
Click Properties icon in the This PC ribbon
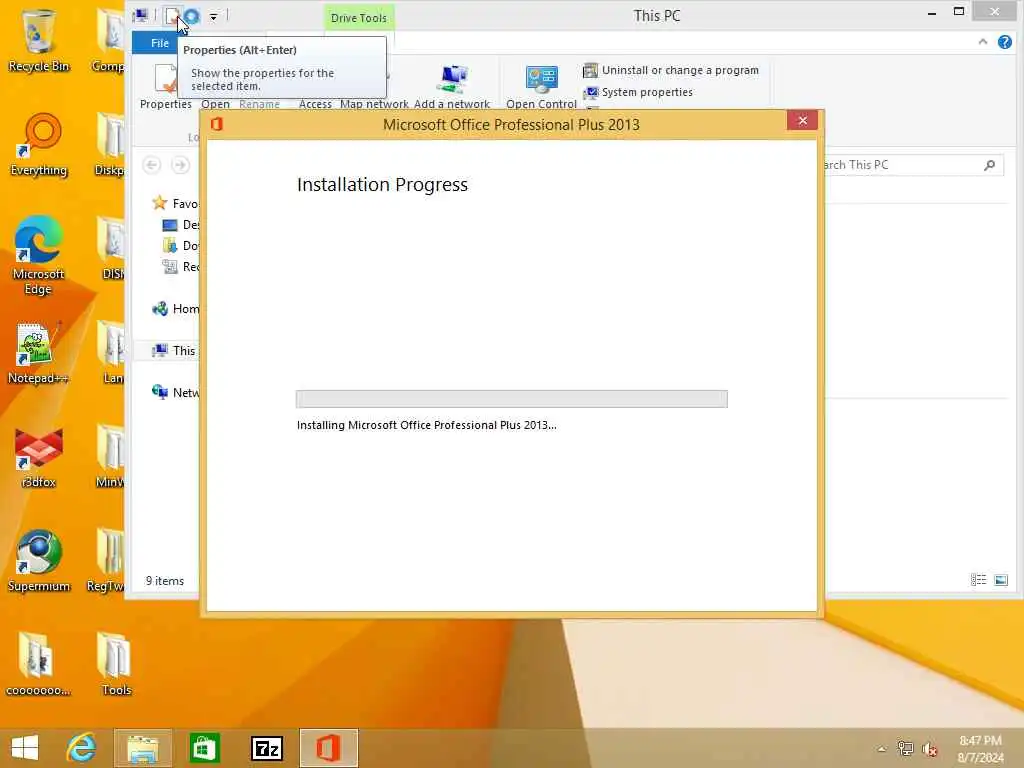coord(166,86)
